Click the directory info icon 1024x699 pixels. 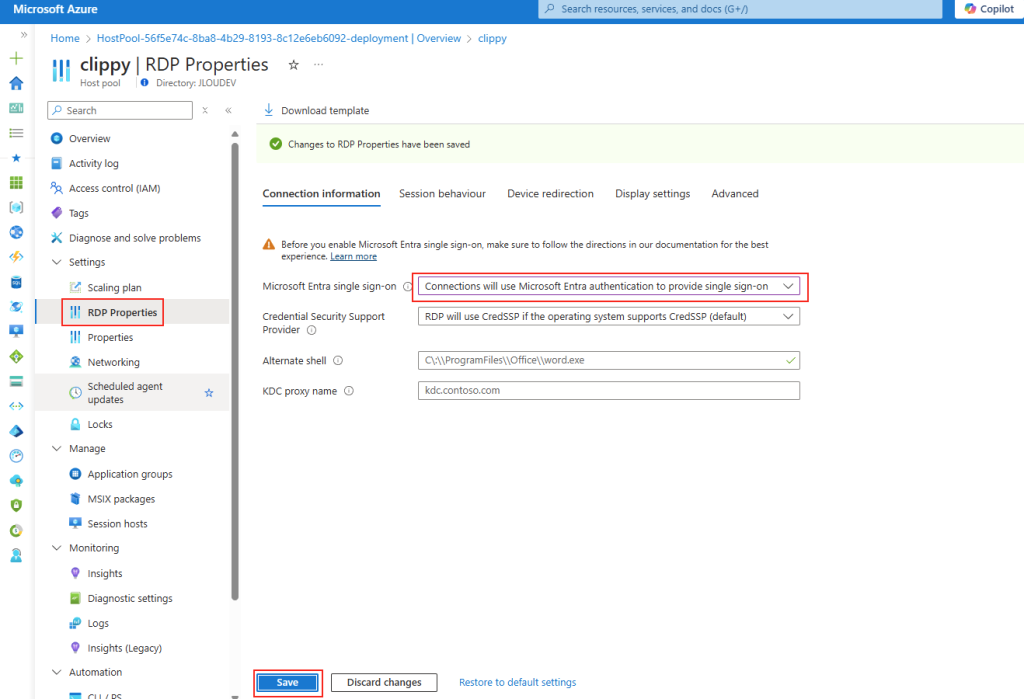click(x=144, y=83)
